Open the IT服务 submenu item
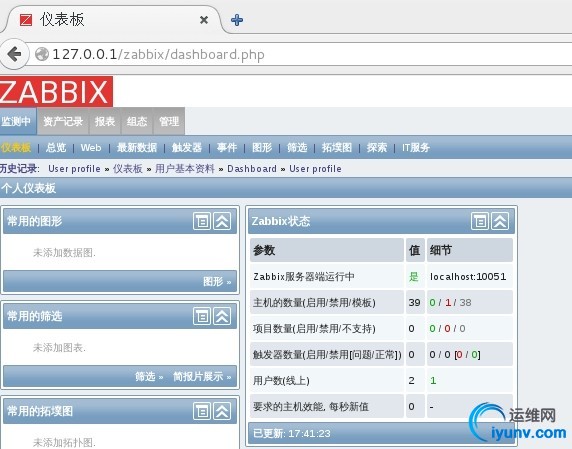The height and width of the screenshot is (449, 572). [x=416, y=147]
